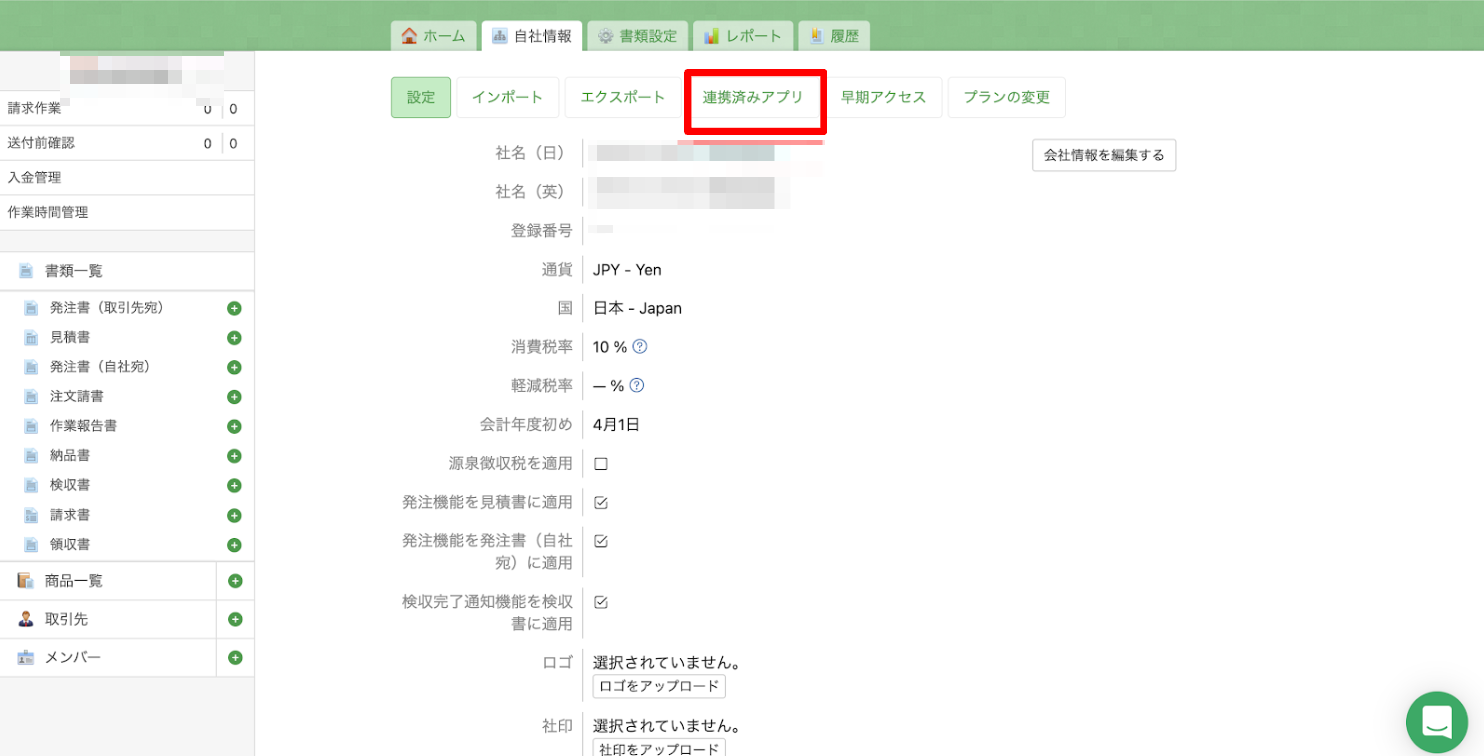Toggle the 源泉徴収税を適用 checkbox

pos(601,464)
